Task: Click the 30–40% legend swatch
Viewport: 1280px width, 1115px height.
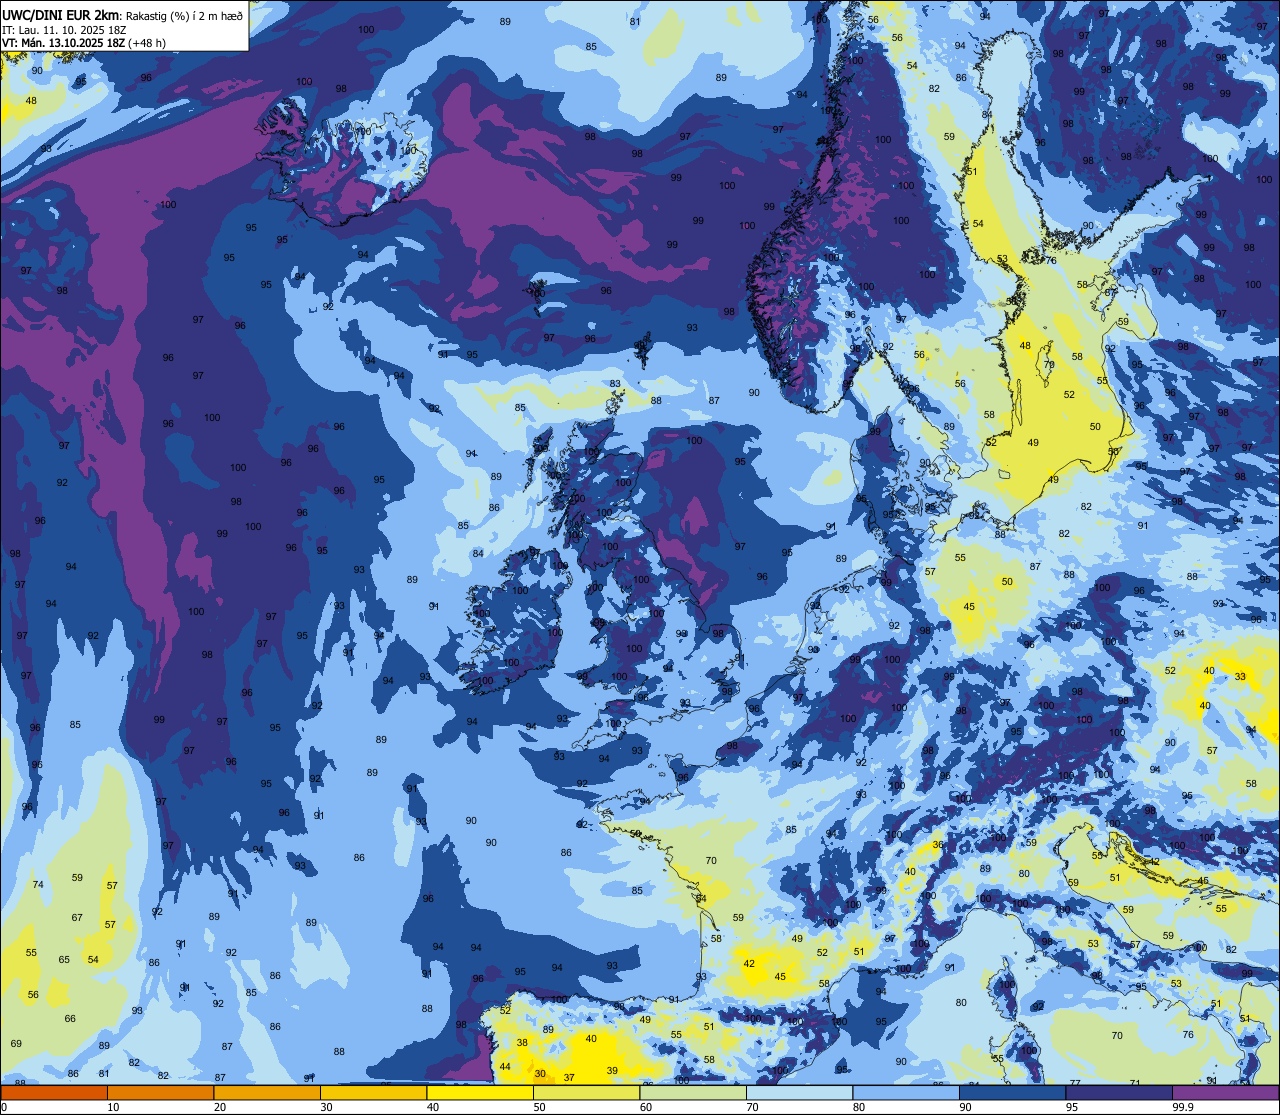Action: (373, 1092)
